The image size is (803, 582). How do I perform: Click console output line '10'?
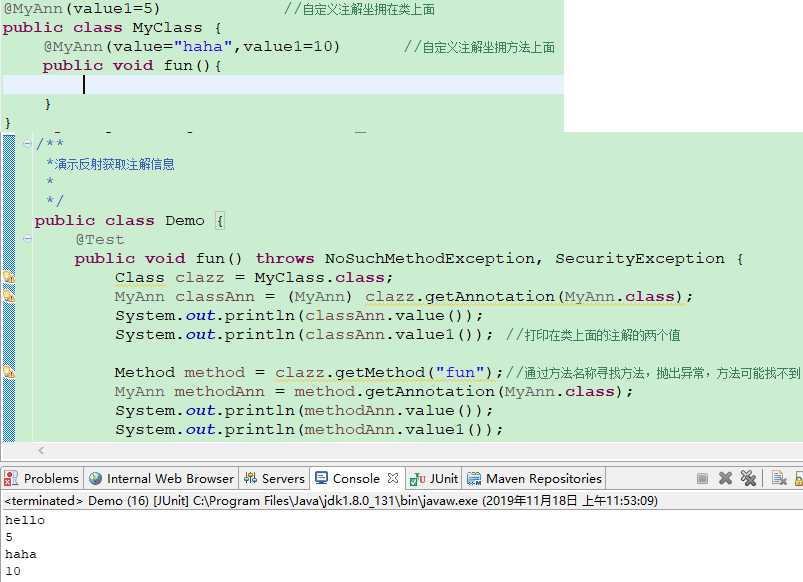[13, 571]
